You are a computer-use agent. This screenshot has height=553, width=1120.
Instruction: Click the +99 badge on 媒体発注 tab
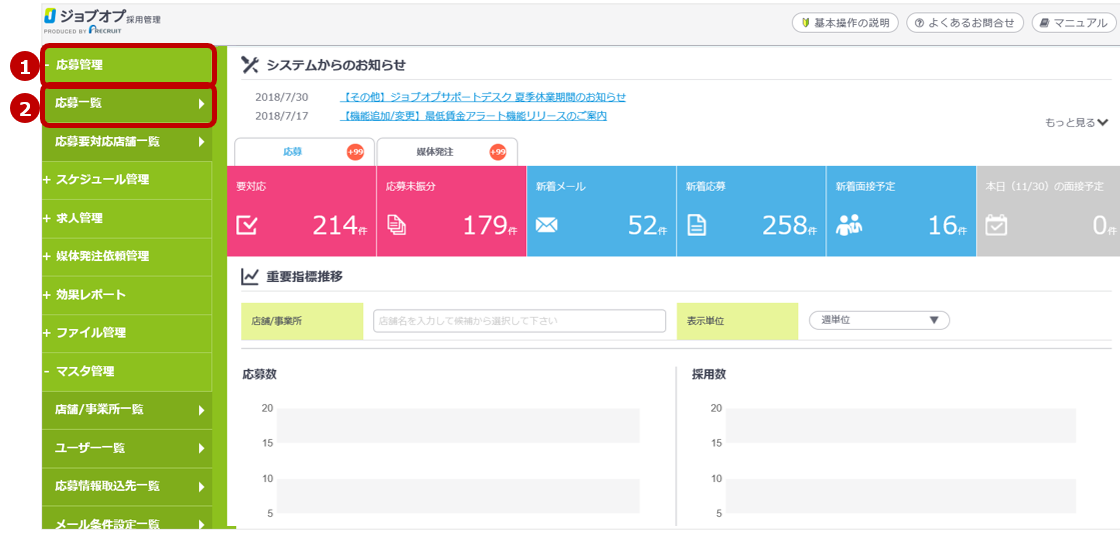tap(497, 152)
